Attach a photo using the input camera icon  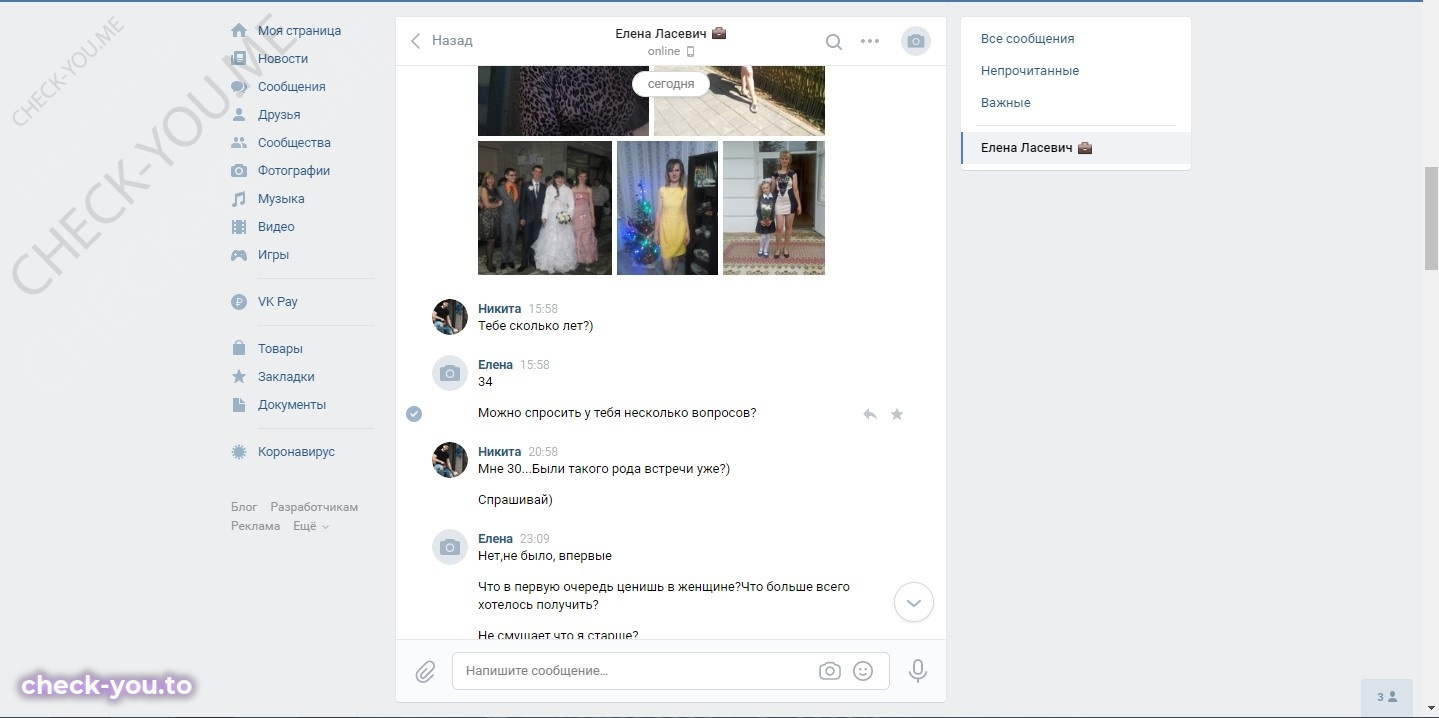pyautogui.click(x=829, y=671)
